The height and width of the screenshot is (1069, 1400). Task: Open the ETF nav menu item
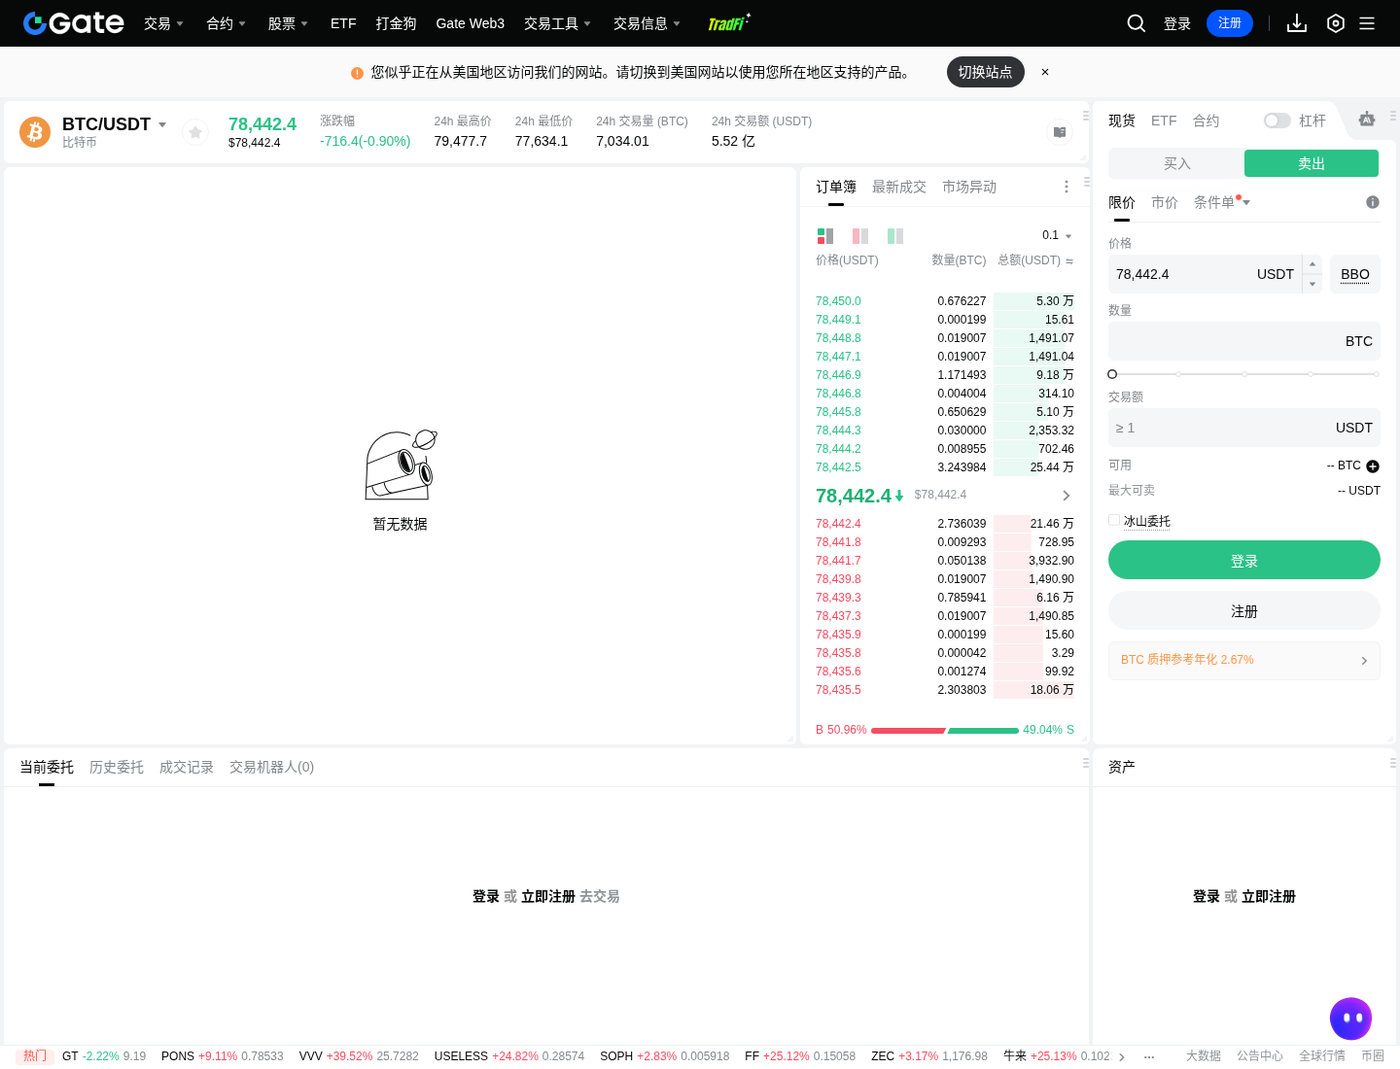343,23
